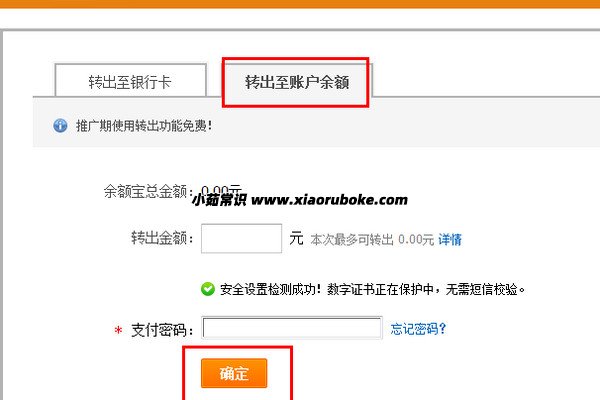The height and width of the screenshot is (400, 600).
Task: Click the blue info icon beside promo notice
Action: coord(60,126)
